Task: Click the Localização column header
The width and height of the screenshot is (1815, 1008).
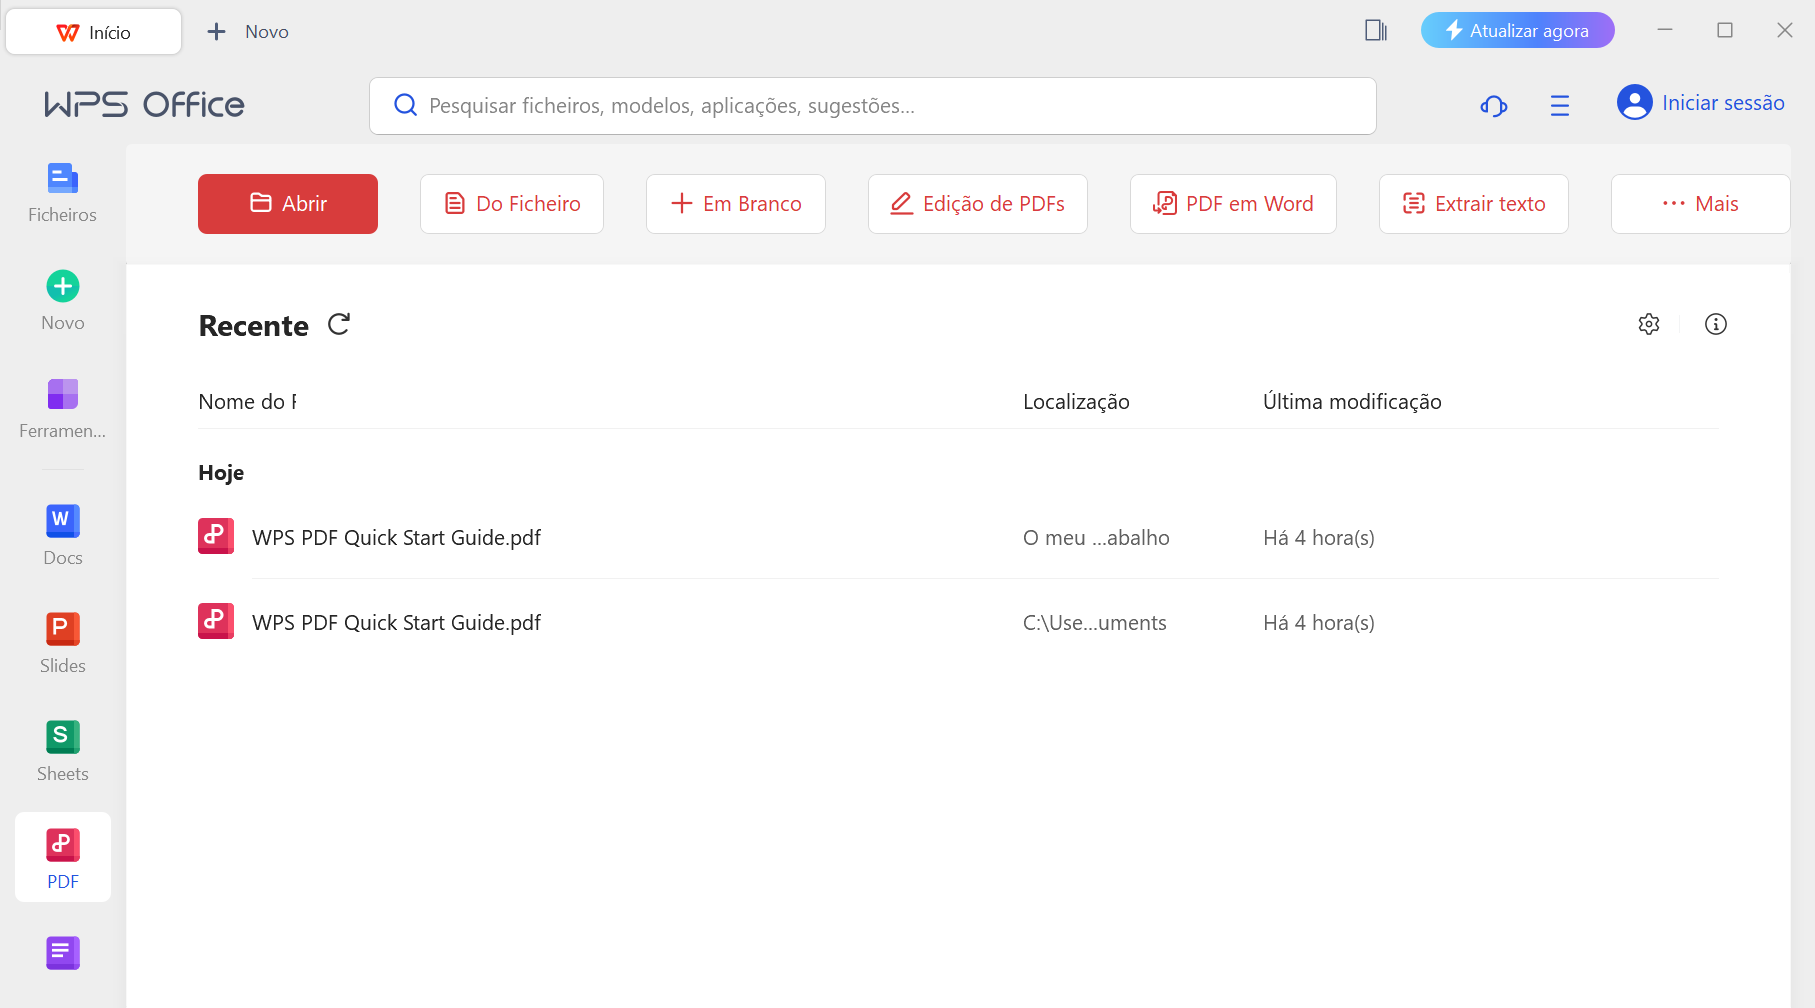Action: 1076,402
